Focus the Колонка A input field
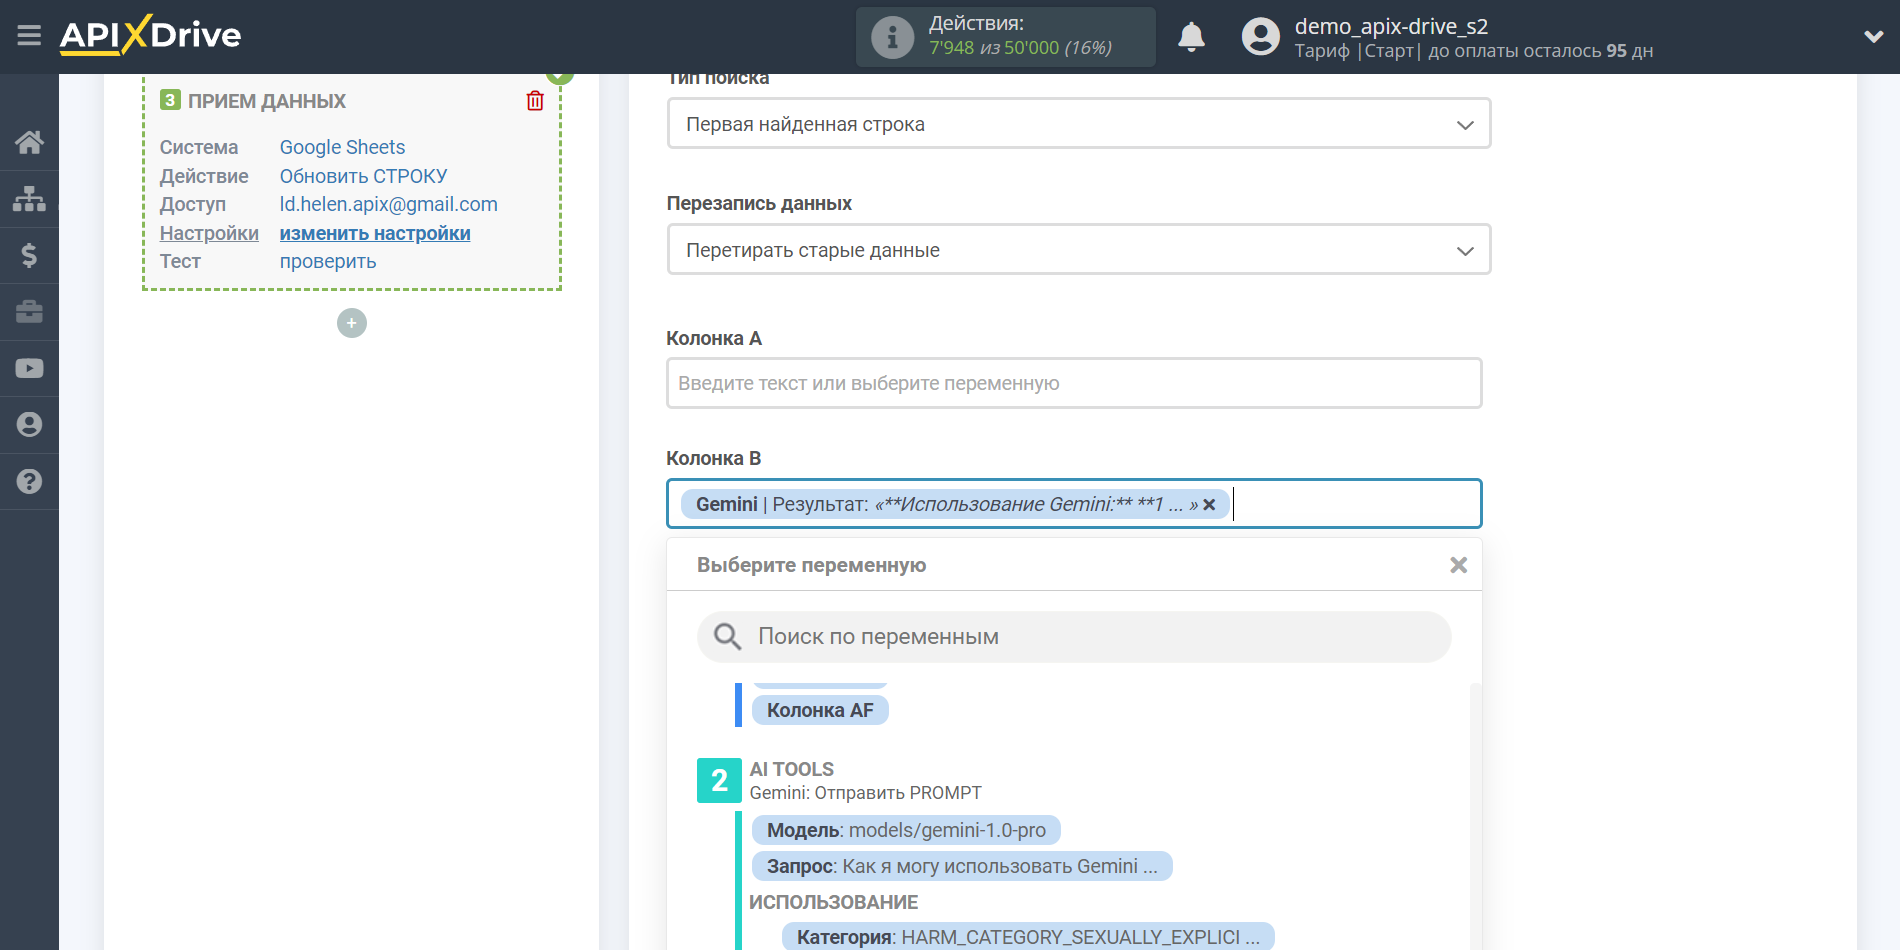Screen dimensions: 1900x950 pos(1074,383)
